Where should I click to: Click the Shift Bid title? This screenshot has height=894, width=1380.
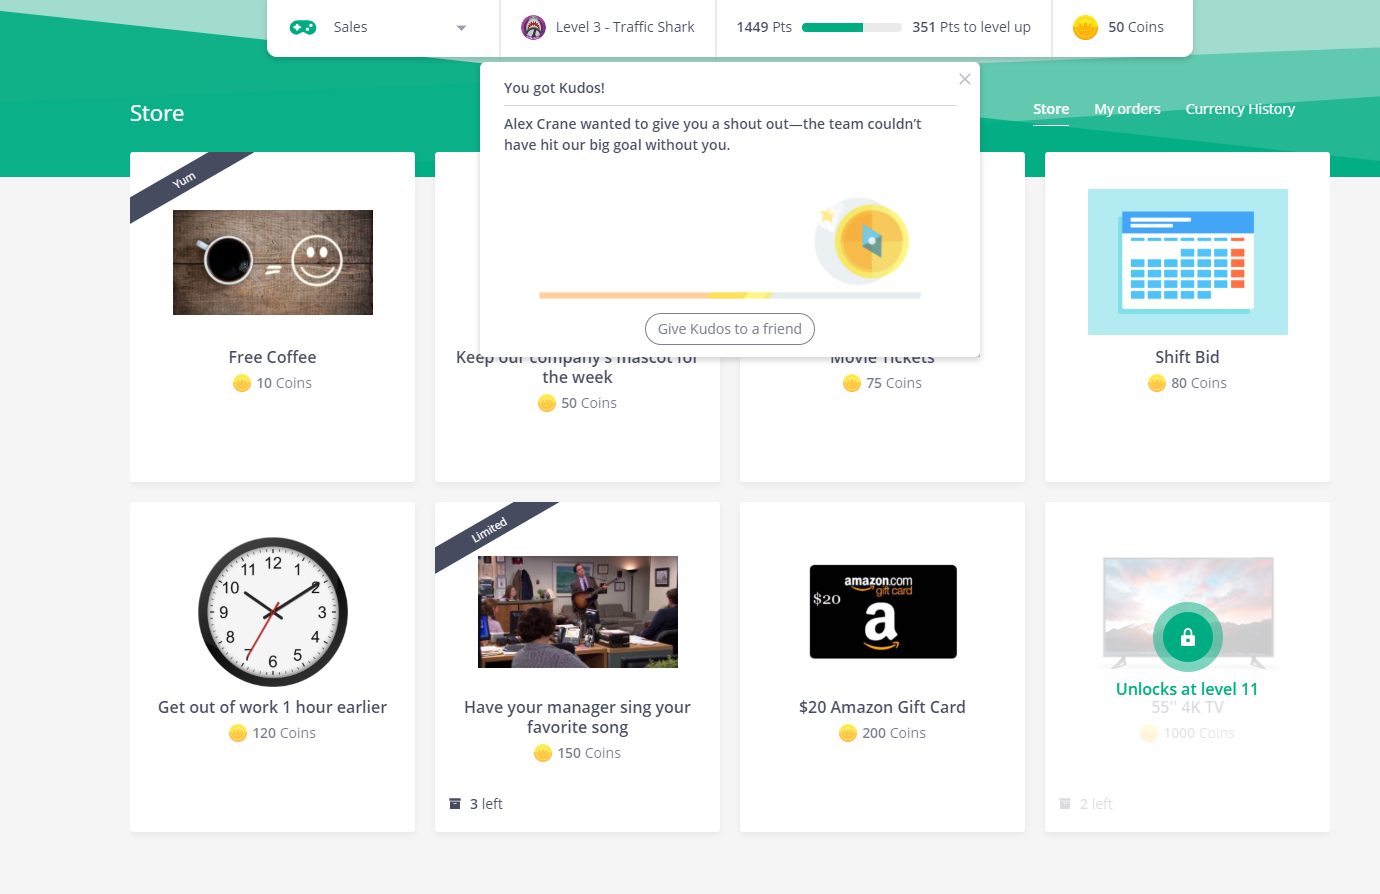pyautogui.click(x=1187, y=357)
